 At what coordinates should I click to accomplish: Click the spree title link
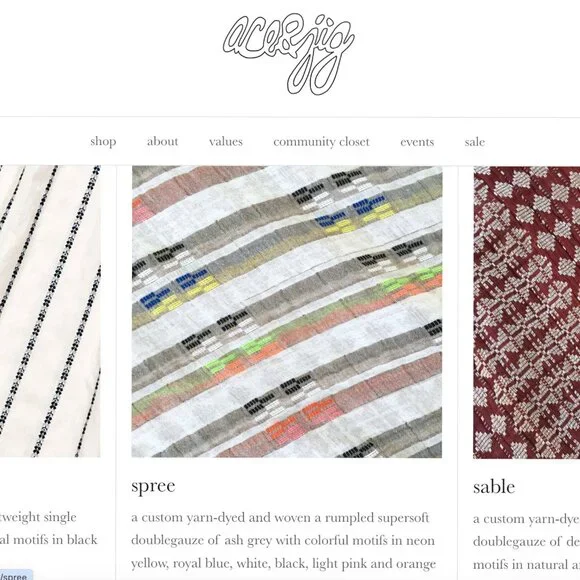pos(153,486)
